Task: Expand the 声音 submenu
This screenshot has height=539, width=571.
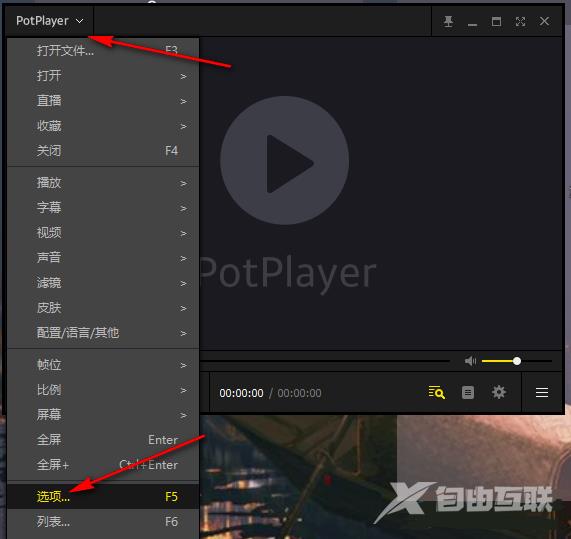Action: 103,257
